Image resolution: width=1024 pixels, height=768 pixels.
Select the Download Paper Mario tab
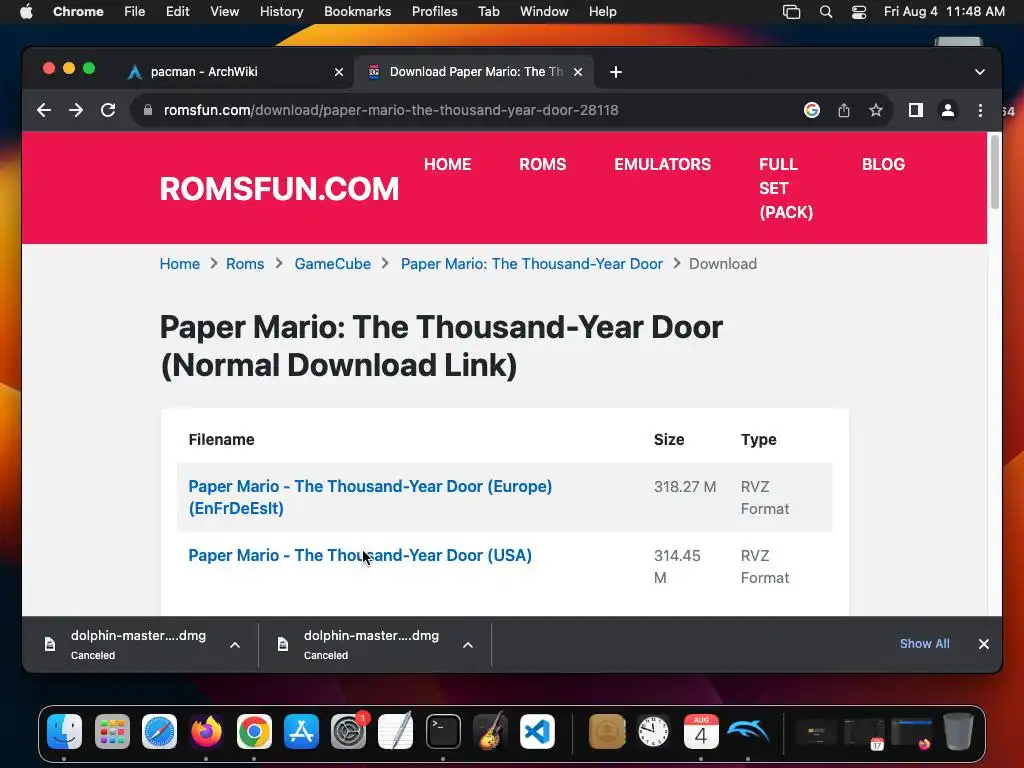pos(473,72)
